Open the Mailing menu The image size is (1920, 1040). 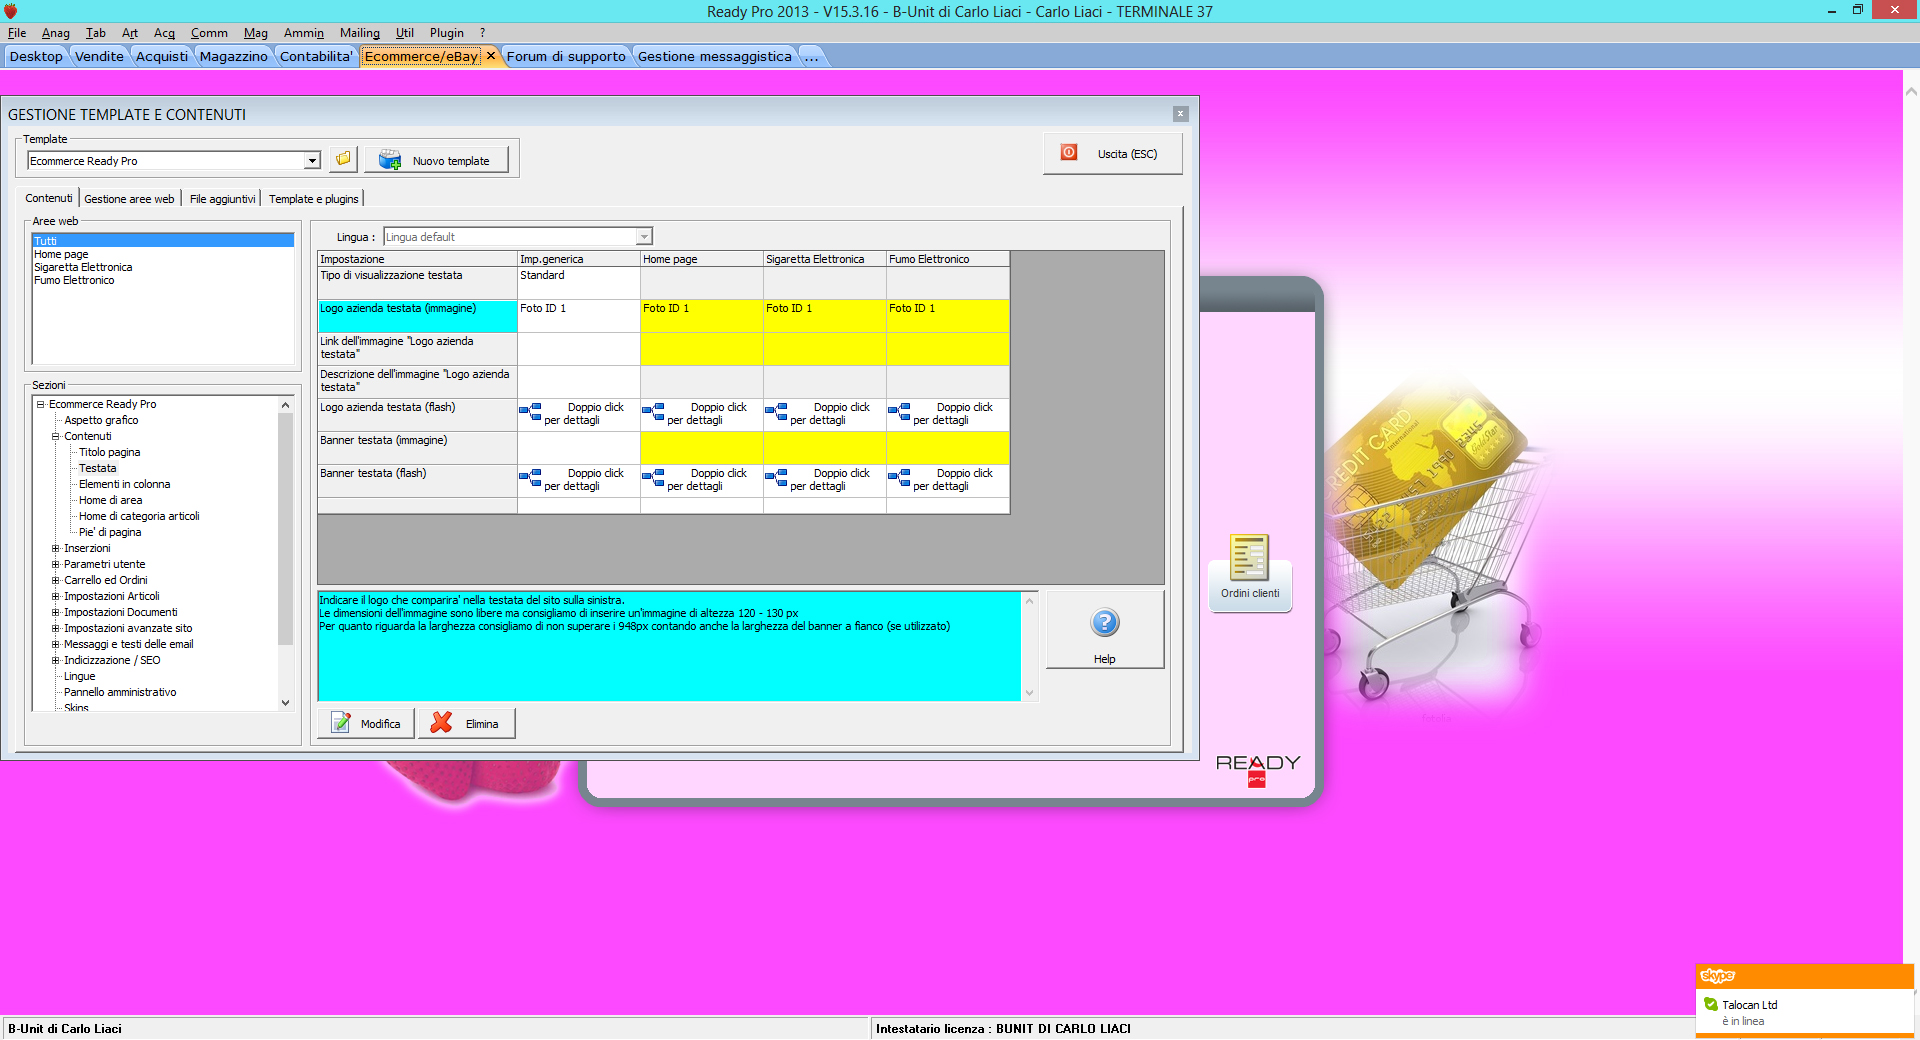coord(360,33)
